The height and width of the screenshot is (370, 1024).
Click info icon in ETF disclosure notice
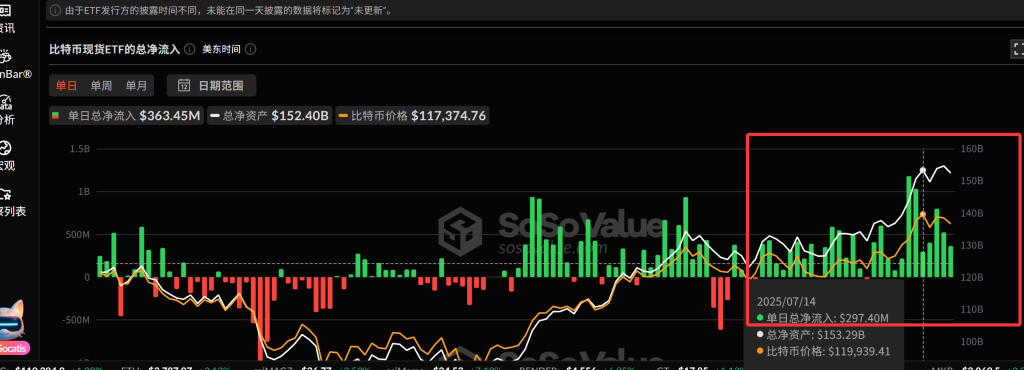pos(55,11)
